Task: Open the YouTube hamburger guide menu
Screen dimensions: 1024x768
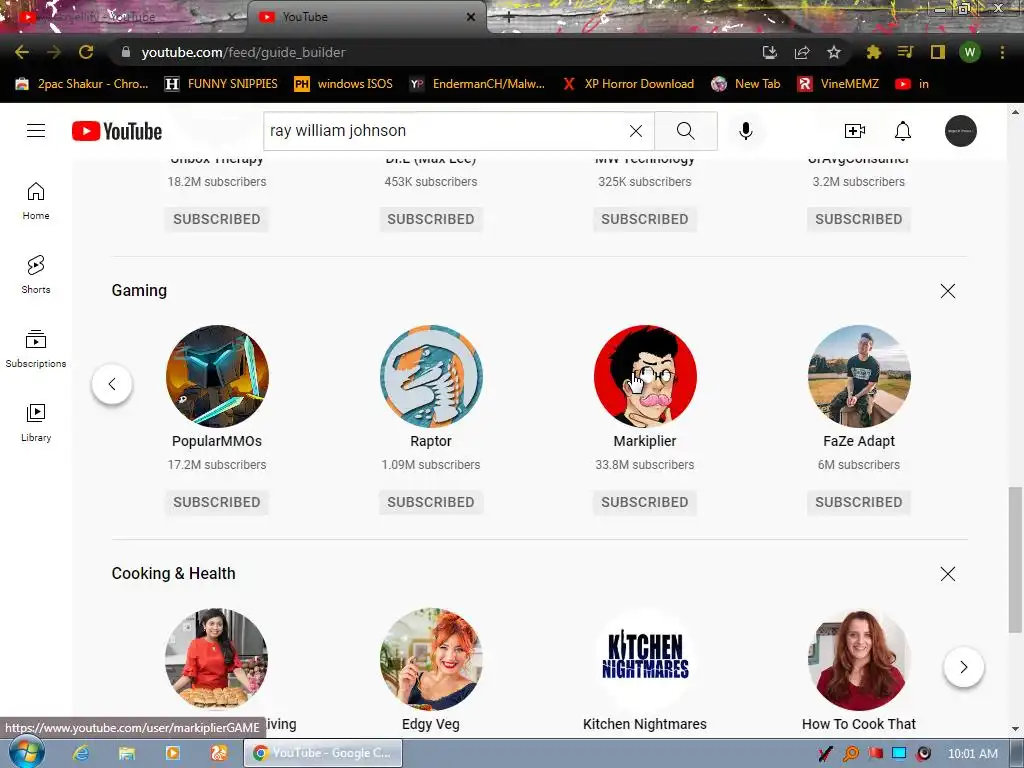Action: (36, 131)
